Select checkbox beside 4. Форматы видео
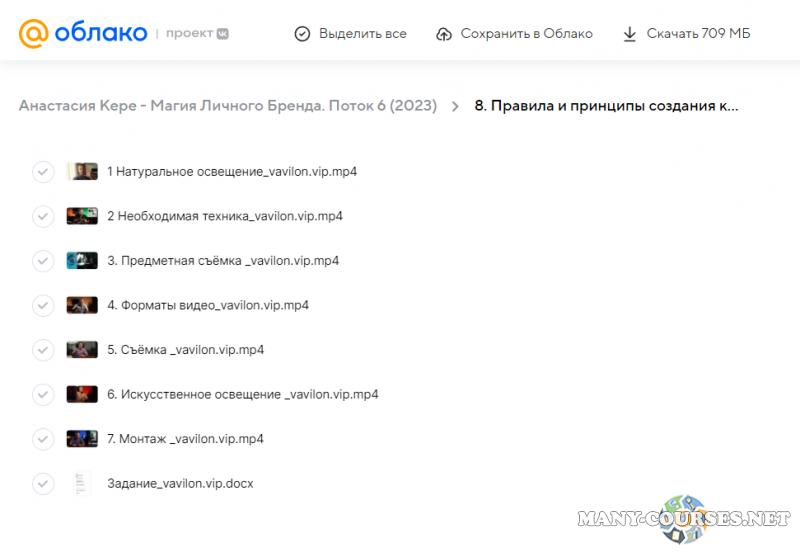The height and width of the screenshot is (552, 800). (42, 305)
